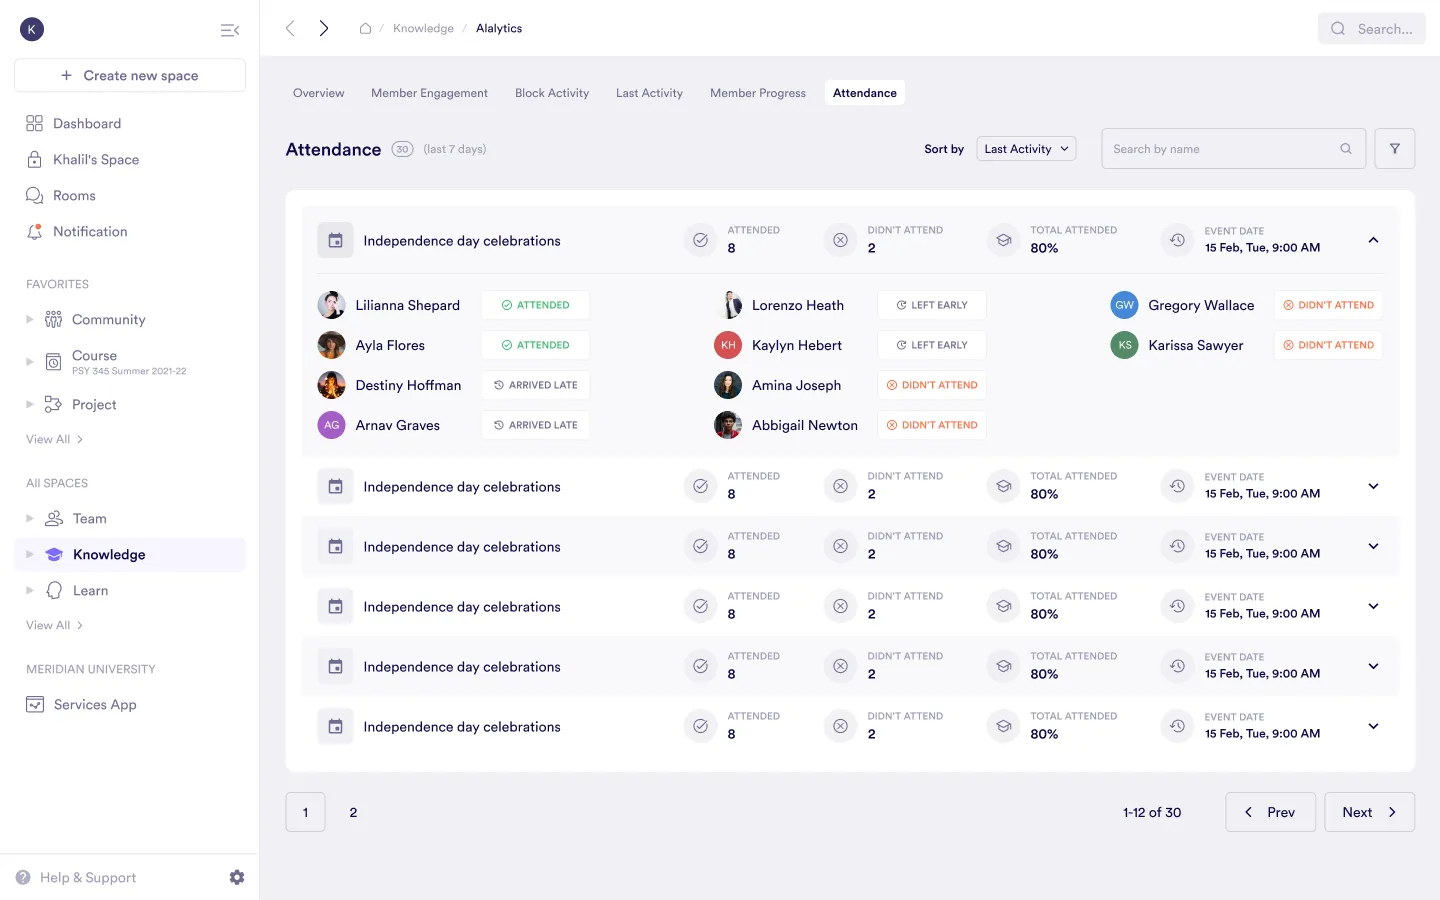Select the Knowledge space in the sidebar
This screenshot has width=1440, height=900.
108,554
